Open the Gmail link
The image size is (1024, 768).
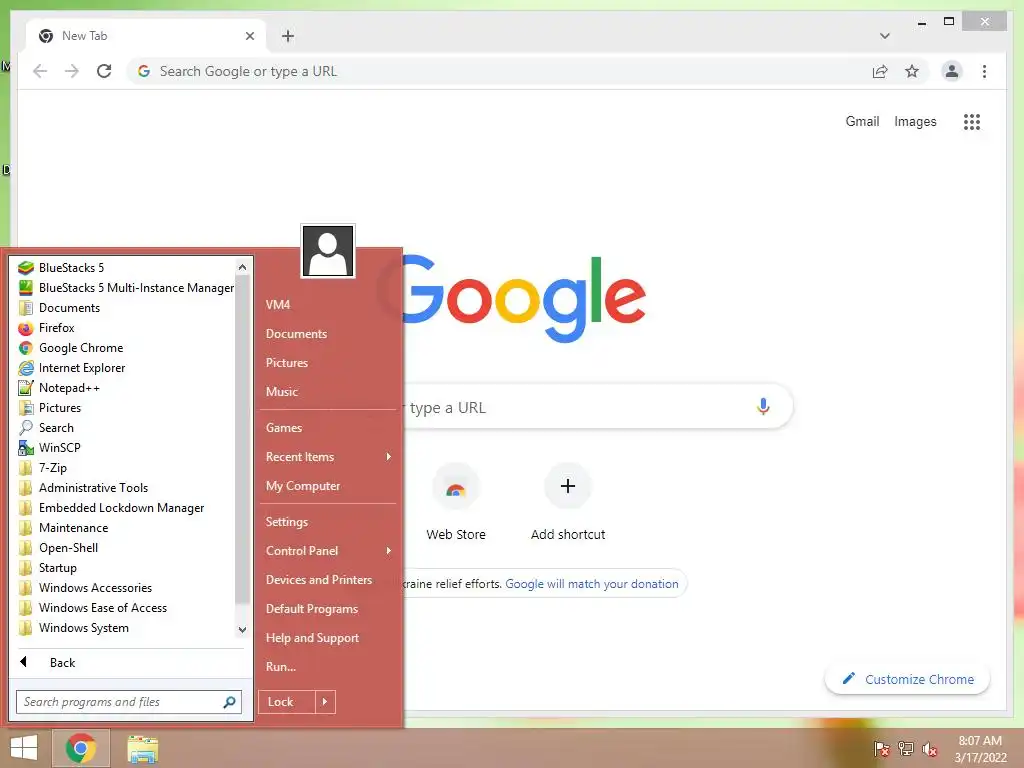(x=862, y=121)
